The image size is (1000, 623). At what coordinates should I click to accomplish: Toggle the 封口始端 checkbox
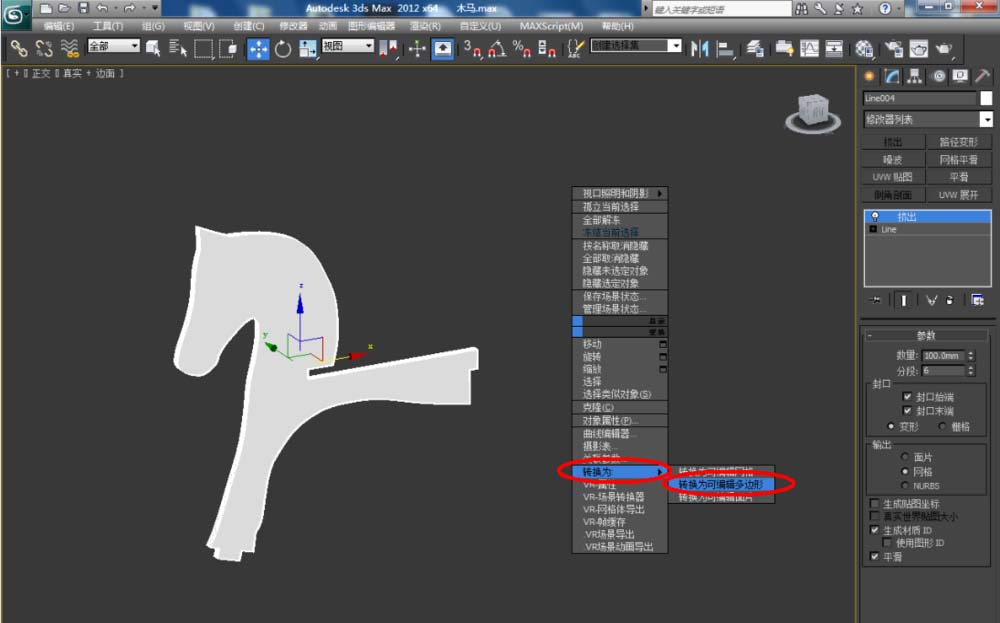click(907, 397)
